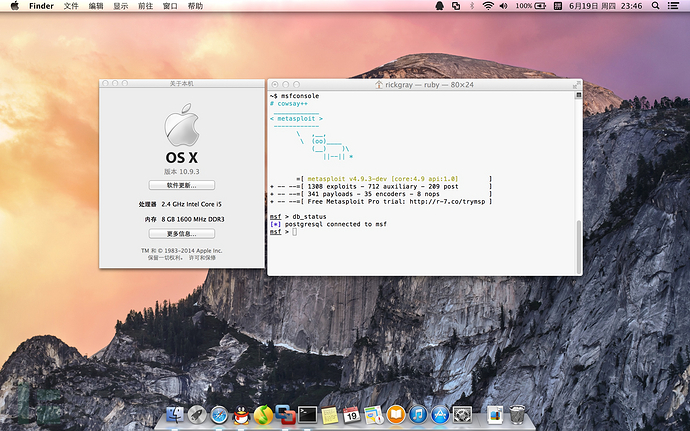Open the document stack in Dock

click(495, 415)
